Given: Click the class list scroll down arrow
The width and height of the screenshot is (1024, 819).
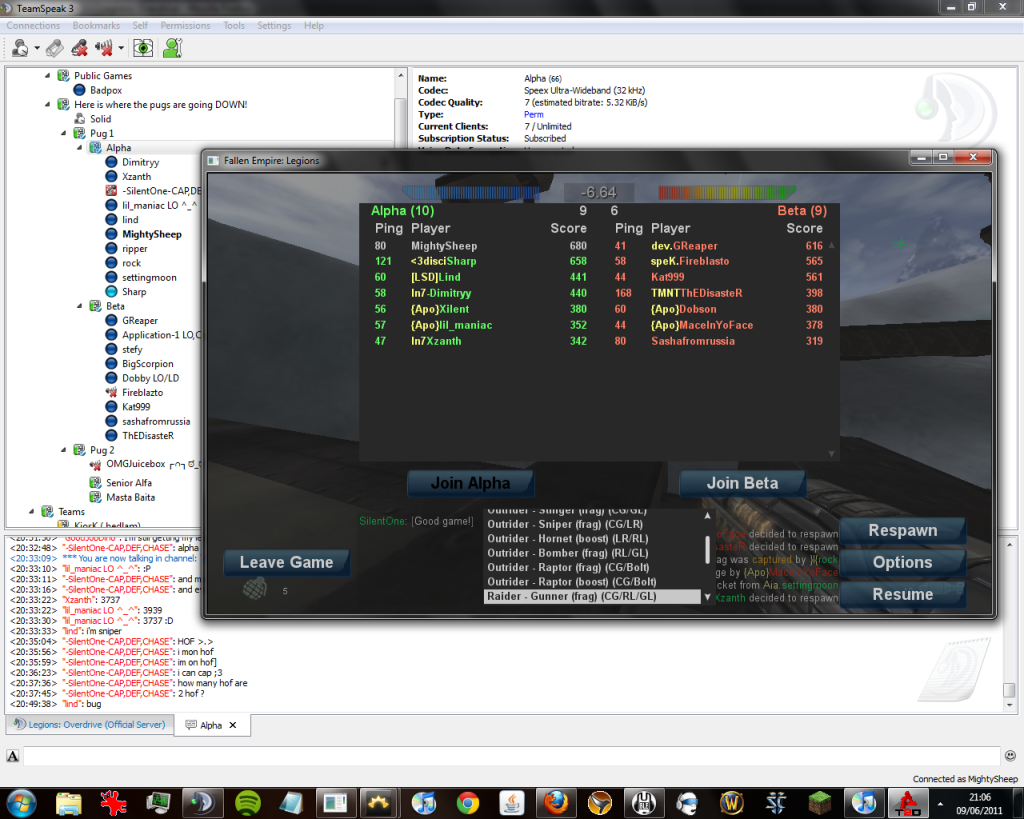Looking at the screenshot, I should (x=707, y=596).
